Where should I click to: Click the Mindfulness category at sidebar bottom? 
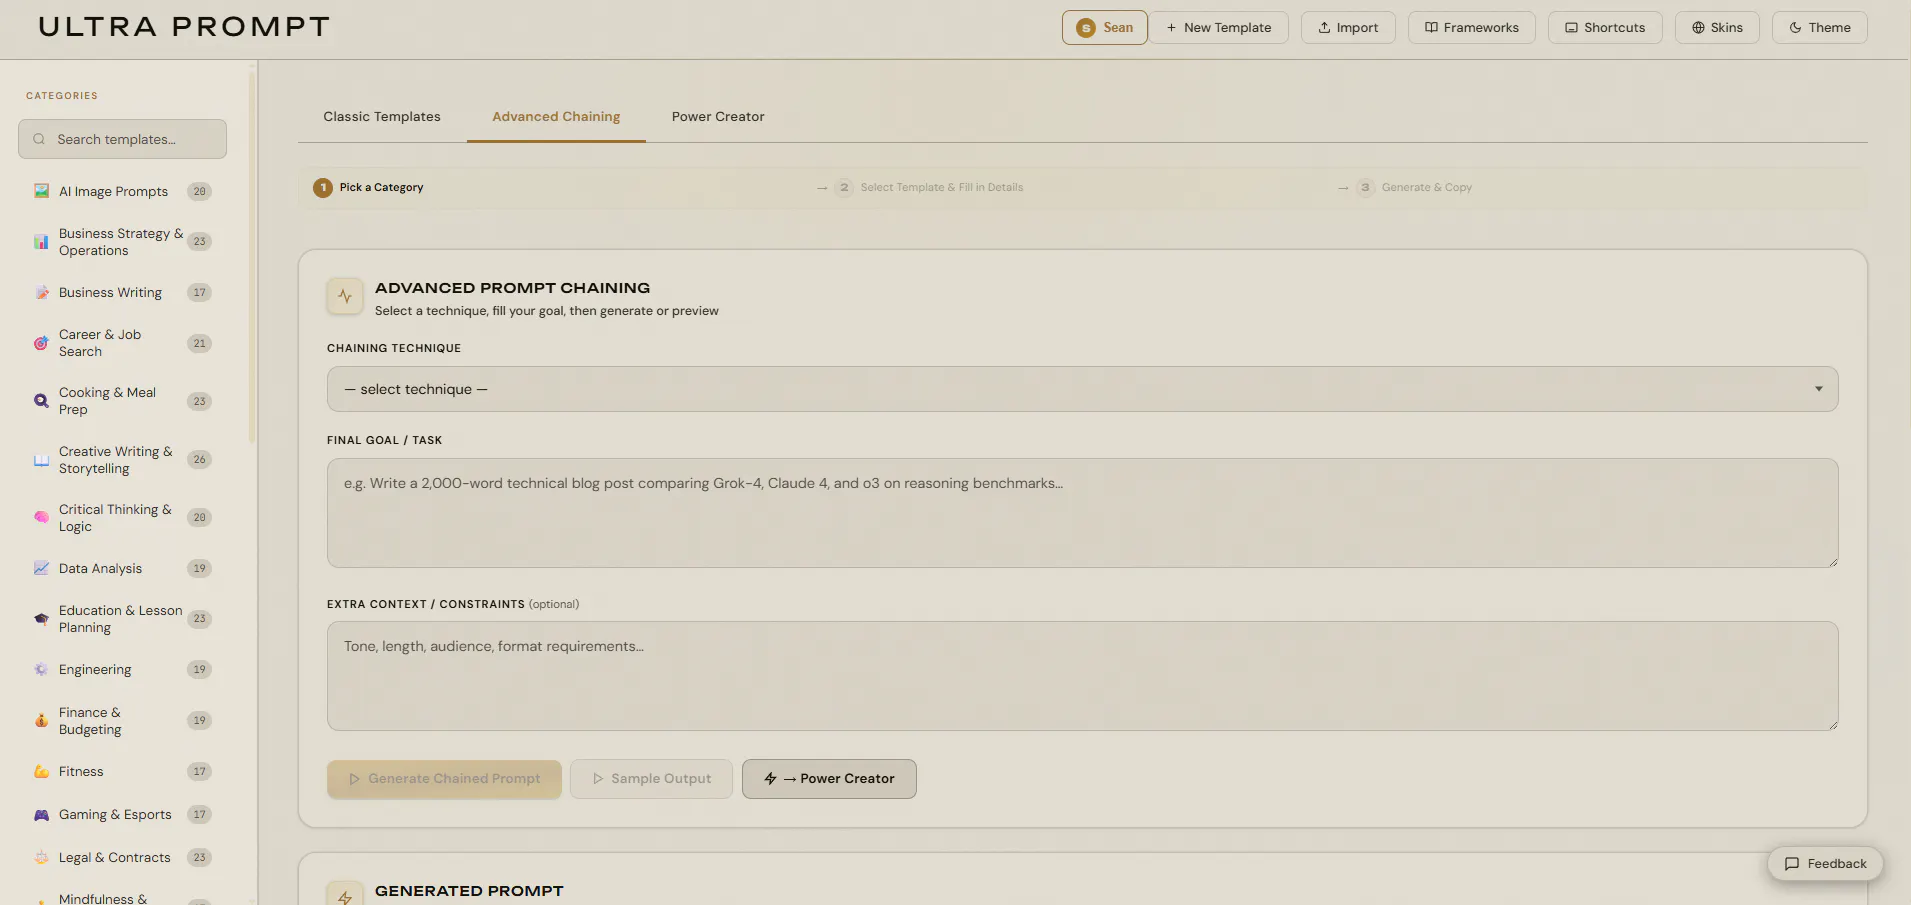122,898
